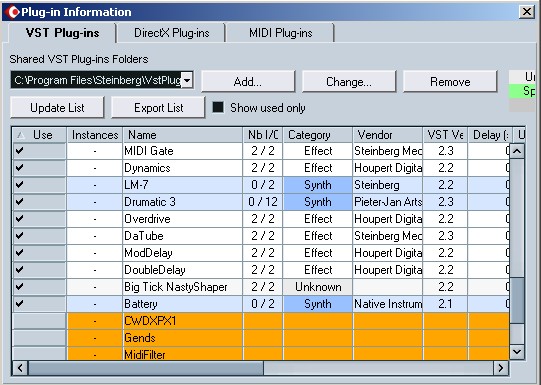Click the Native Instruments vendor cell
541x385 pixels.
[388, 304]
